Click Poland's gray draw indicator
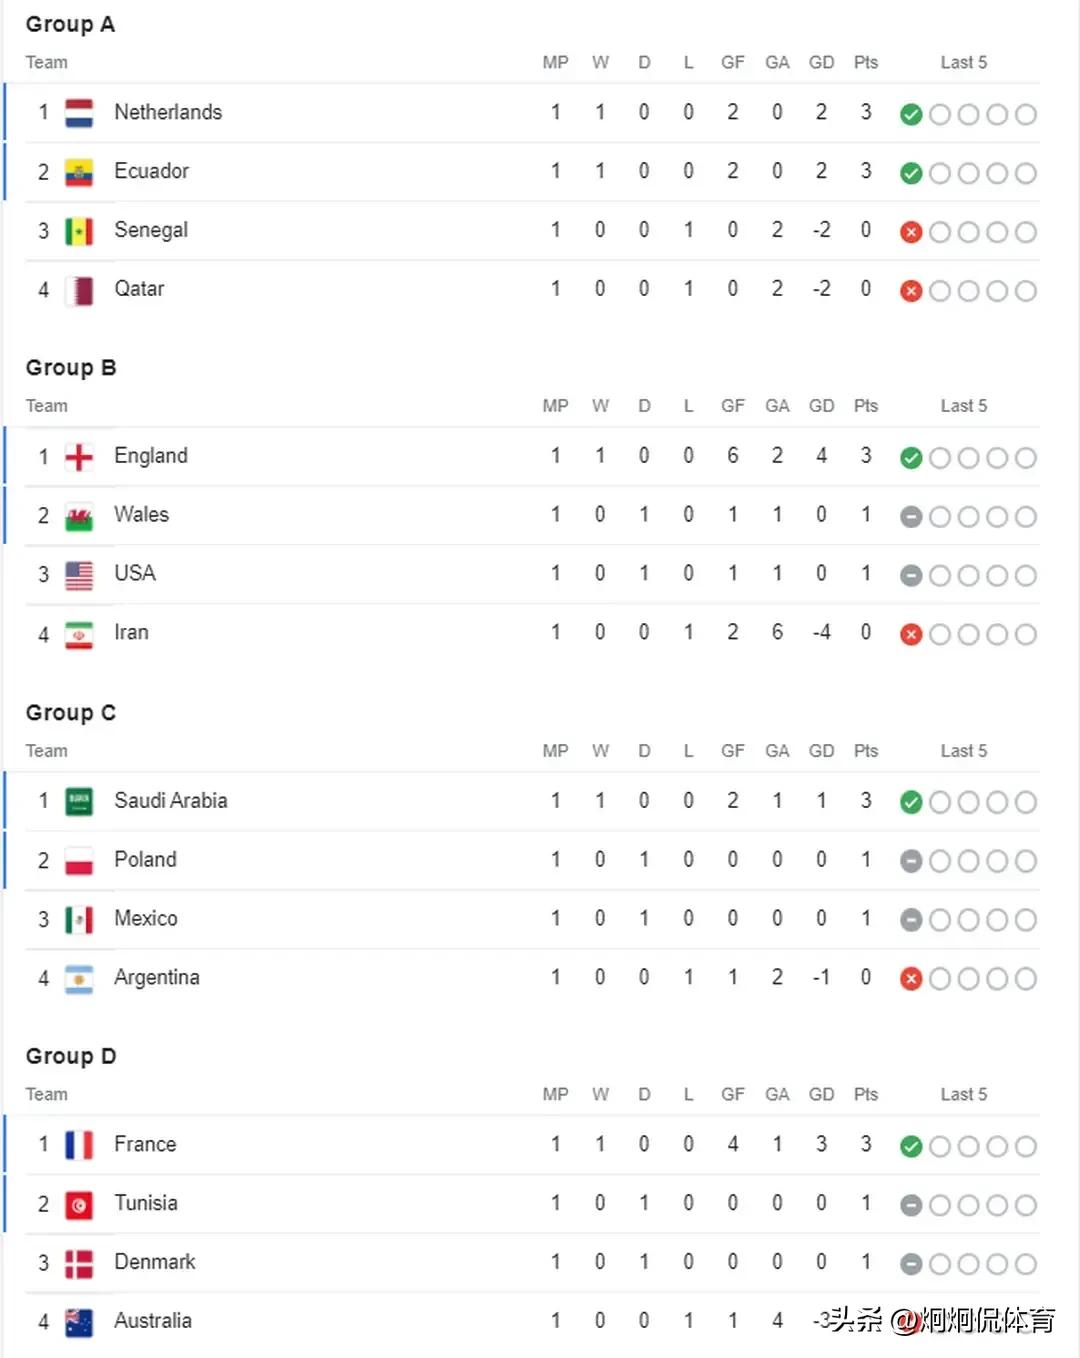1080x1358 pixels. coord(910,861)
